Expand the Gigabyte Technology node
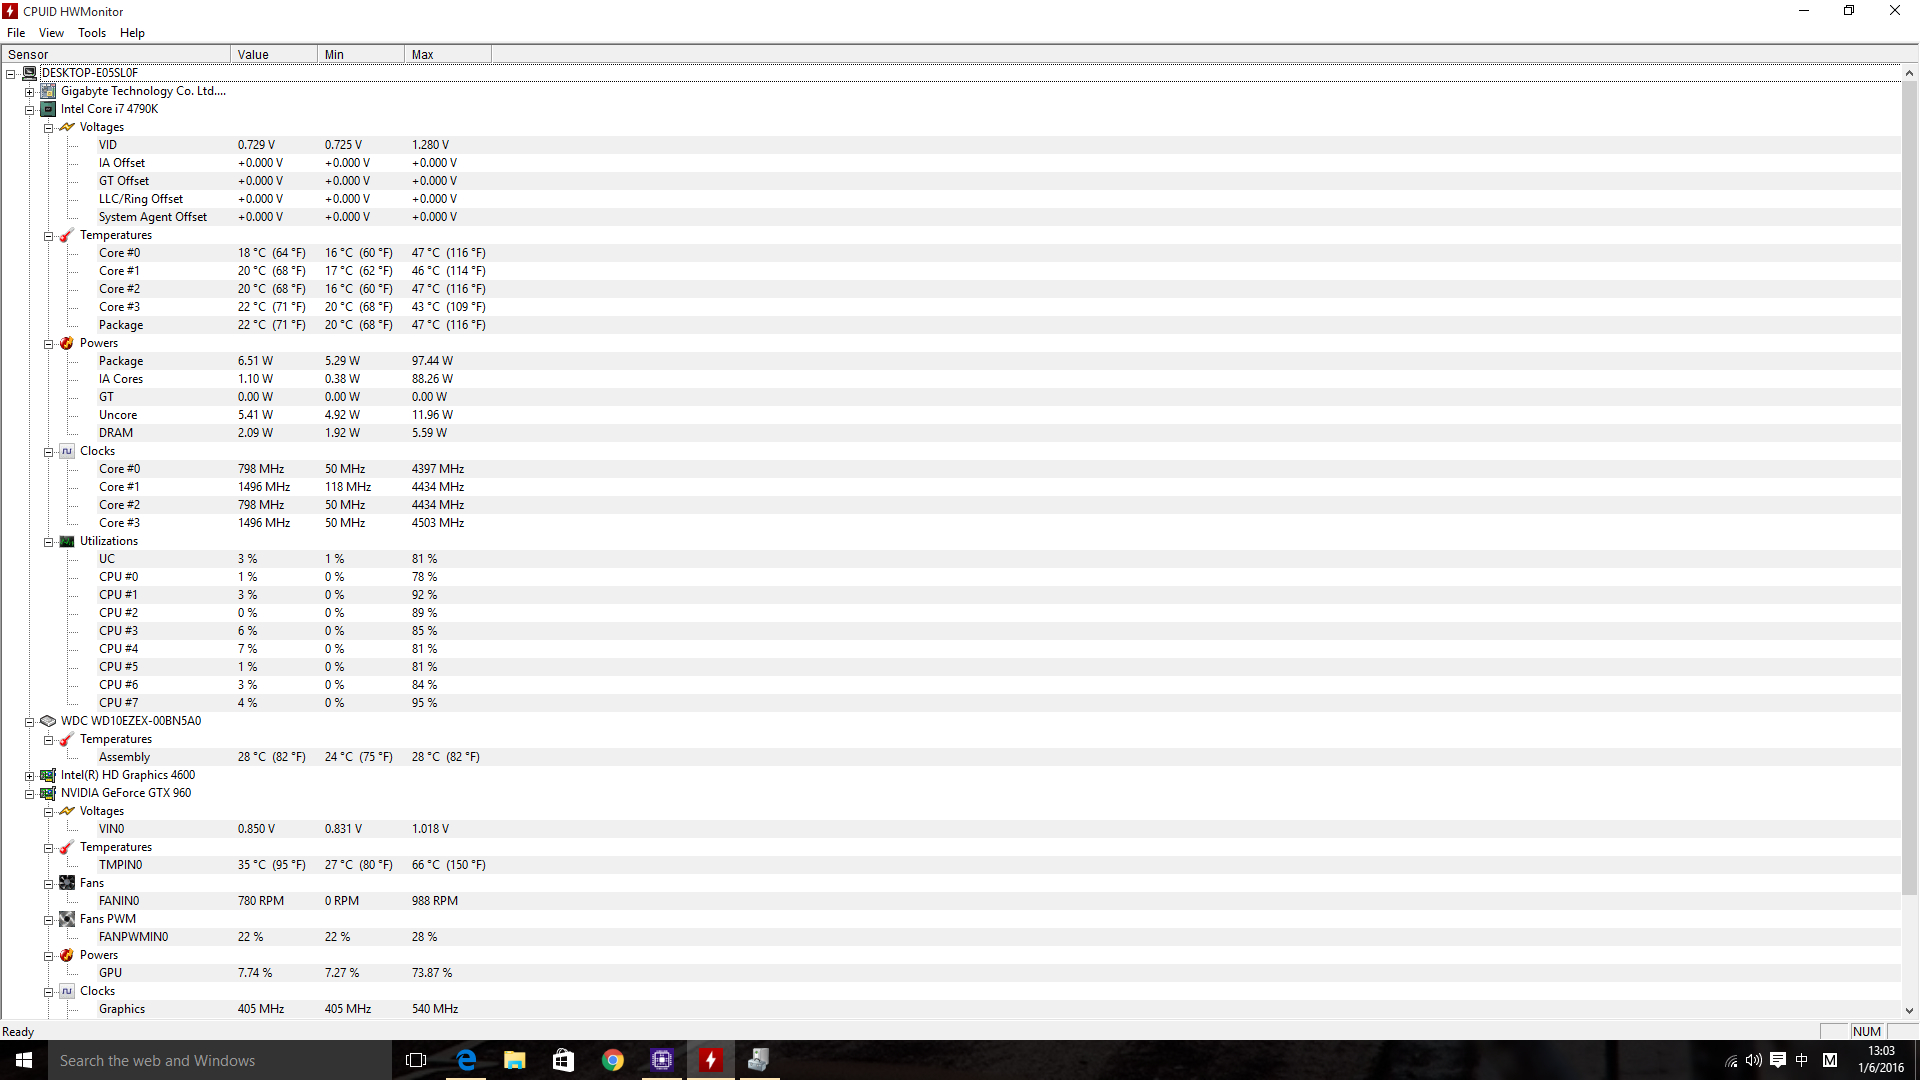The width and height of the screenshot is (1920, 1080). point(30,92)
